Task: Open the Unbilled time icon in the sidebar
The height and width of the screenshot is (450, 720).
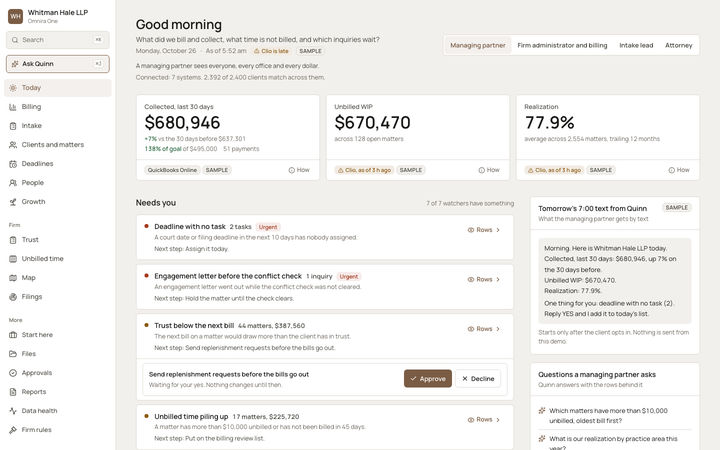Action: point(13,259)
